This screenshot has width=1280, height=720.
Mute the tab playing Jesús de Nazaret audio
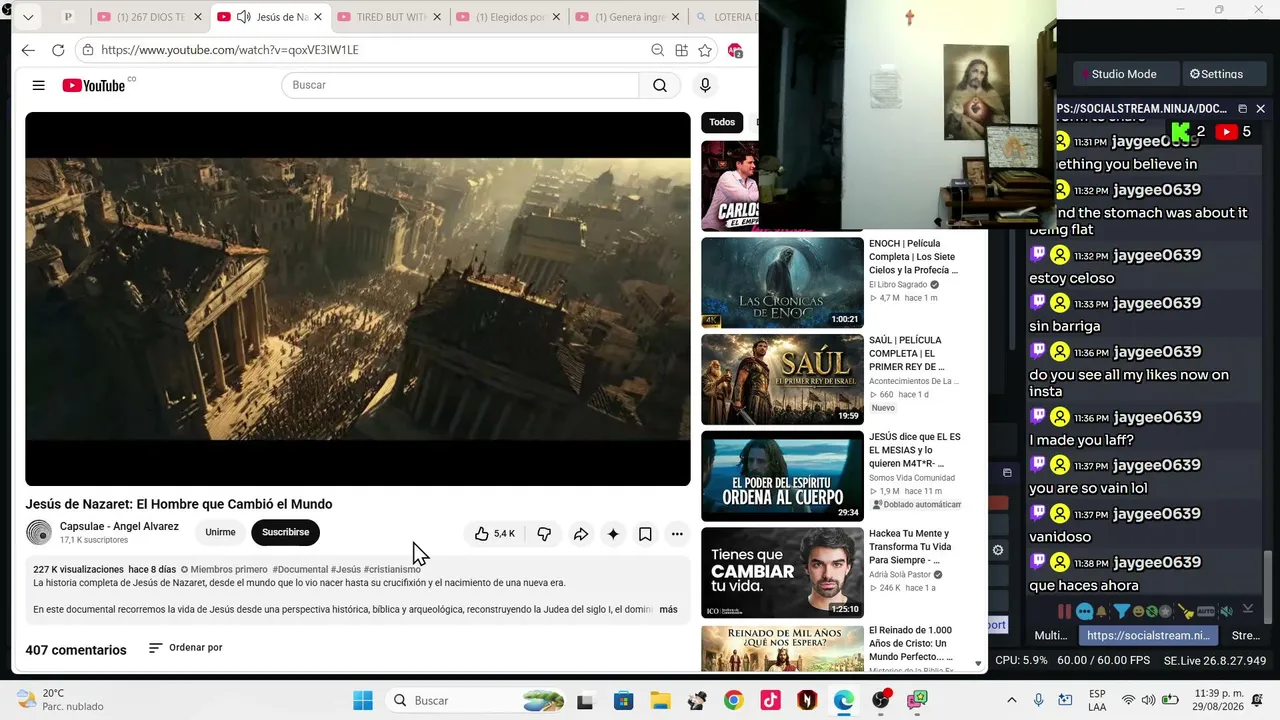click(243, 17)
